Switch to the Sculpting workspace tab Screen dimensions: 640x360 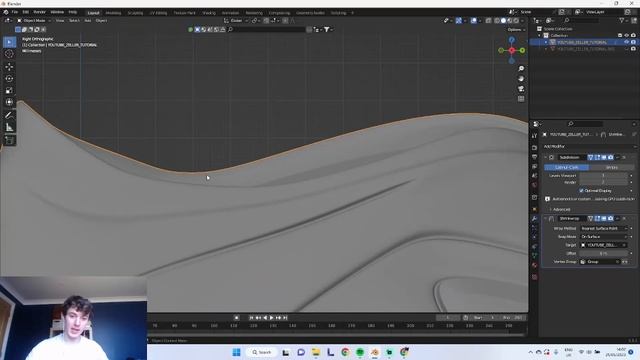pyautogui.click(x=136, y=13)
